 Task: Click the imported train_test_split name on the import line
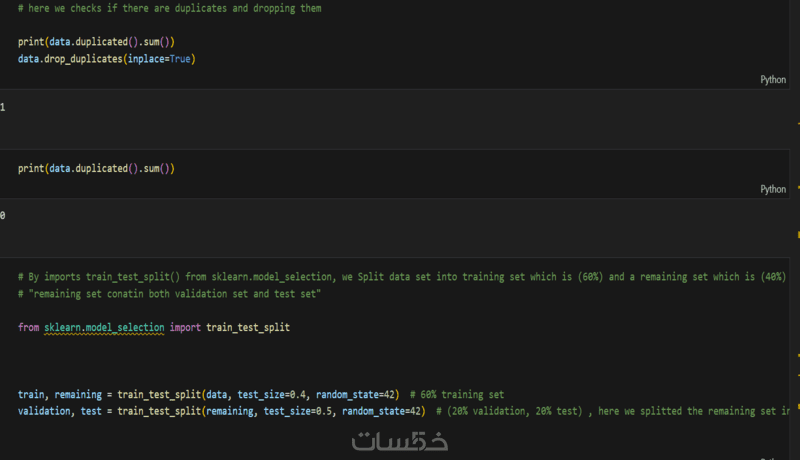coord(248,328)
